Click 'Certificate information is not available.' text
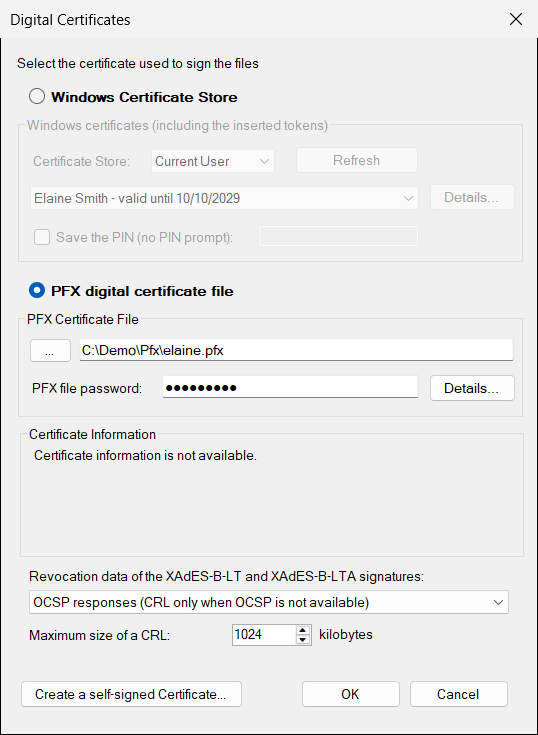Image resolution: width=538 pixels, height=735 pixels. tap(145, 455)
